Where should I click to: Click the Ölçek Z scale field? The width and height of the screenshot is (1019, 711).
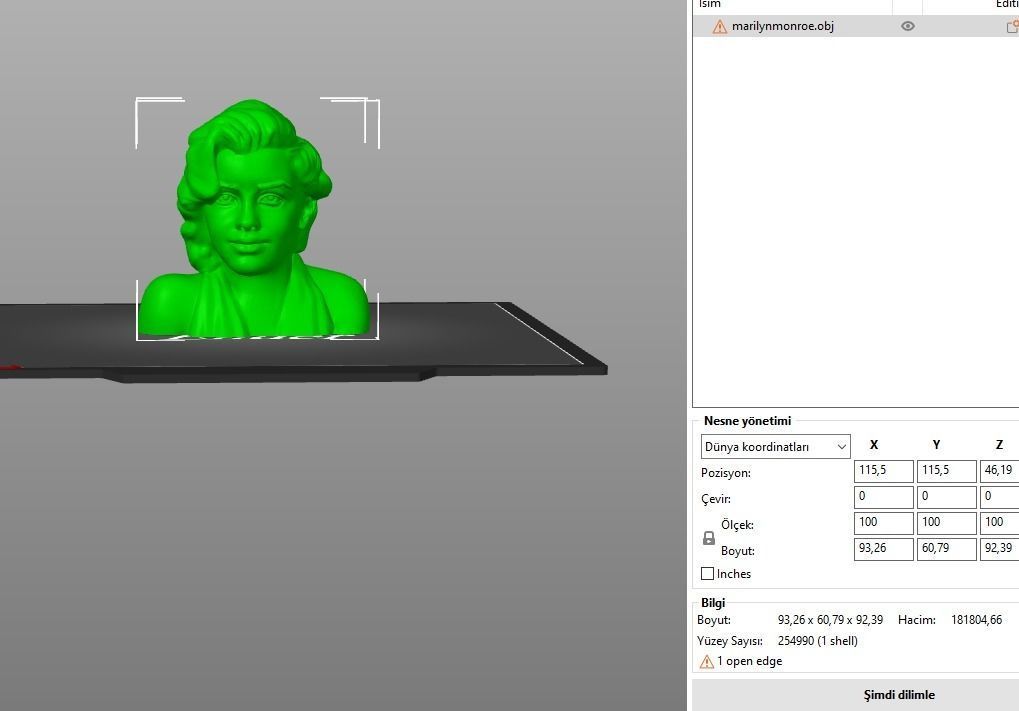1000,523
